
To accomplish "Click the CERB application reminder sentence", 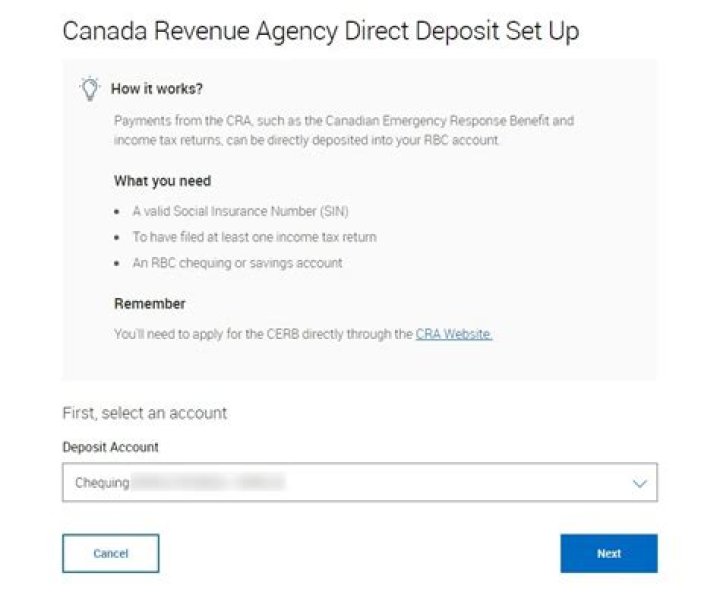I will pyautogui.click(x=303, y=334).
